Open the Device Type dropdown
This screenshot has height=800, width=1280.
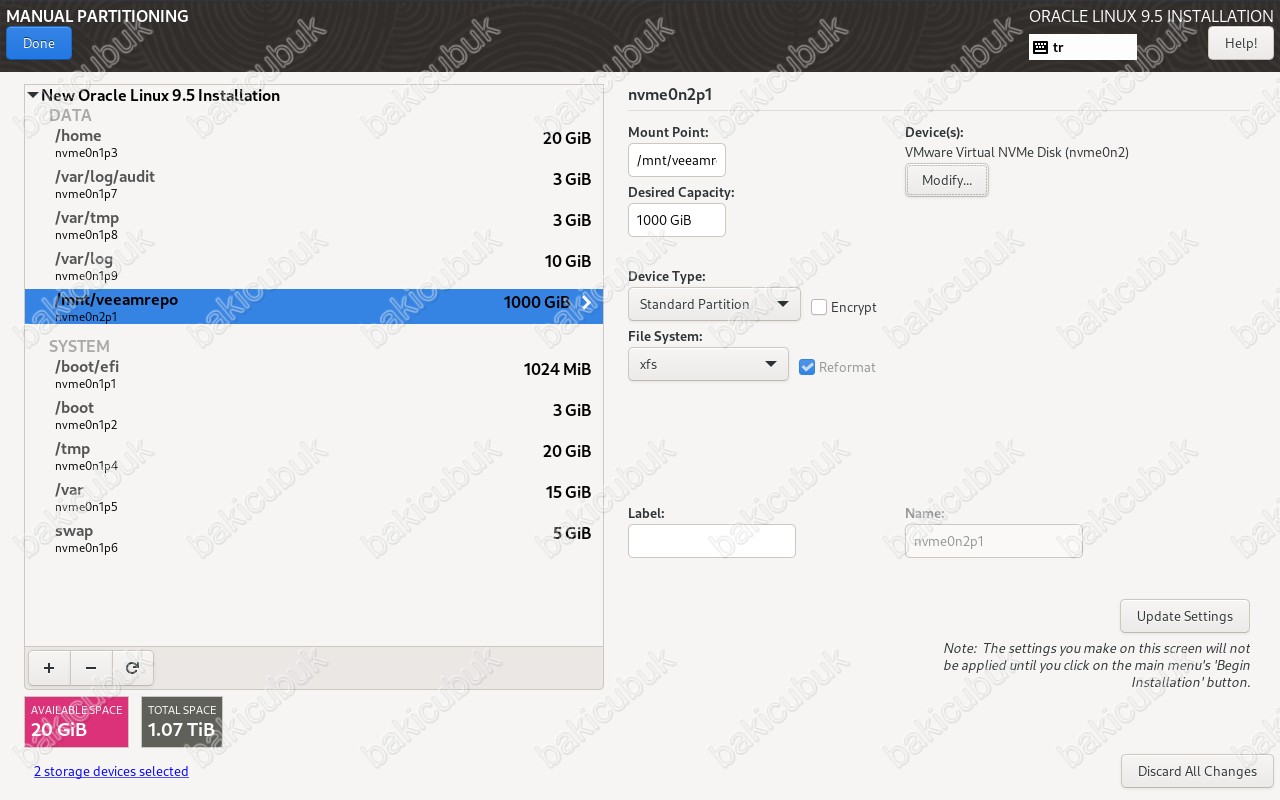[714, 304]
